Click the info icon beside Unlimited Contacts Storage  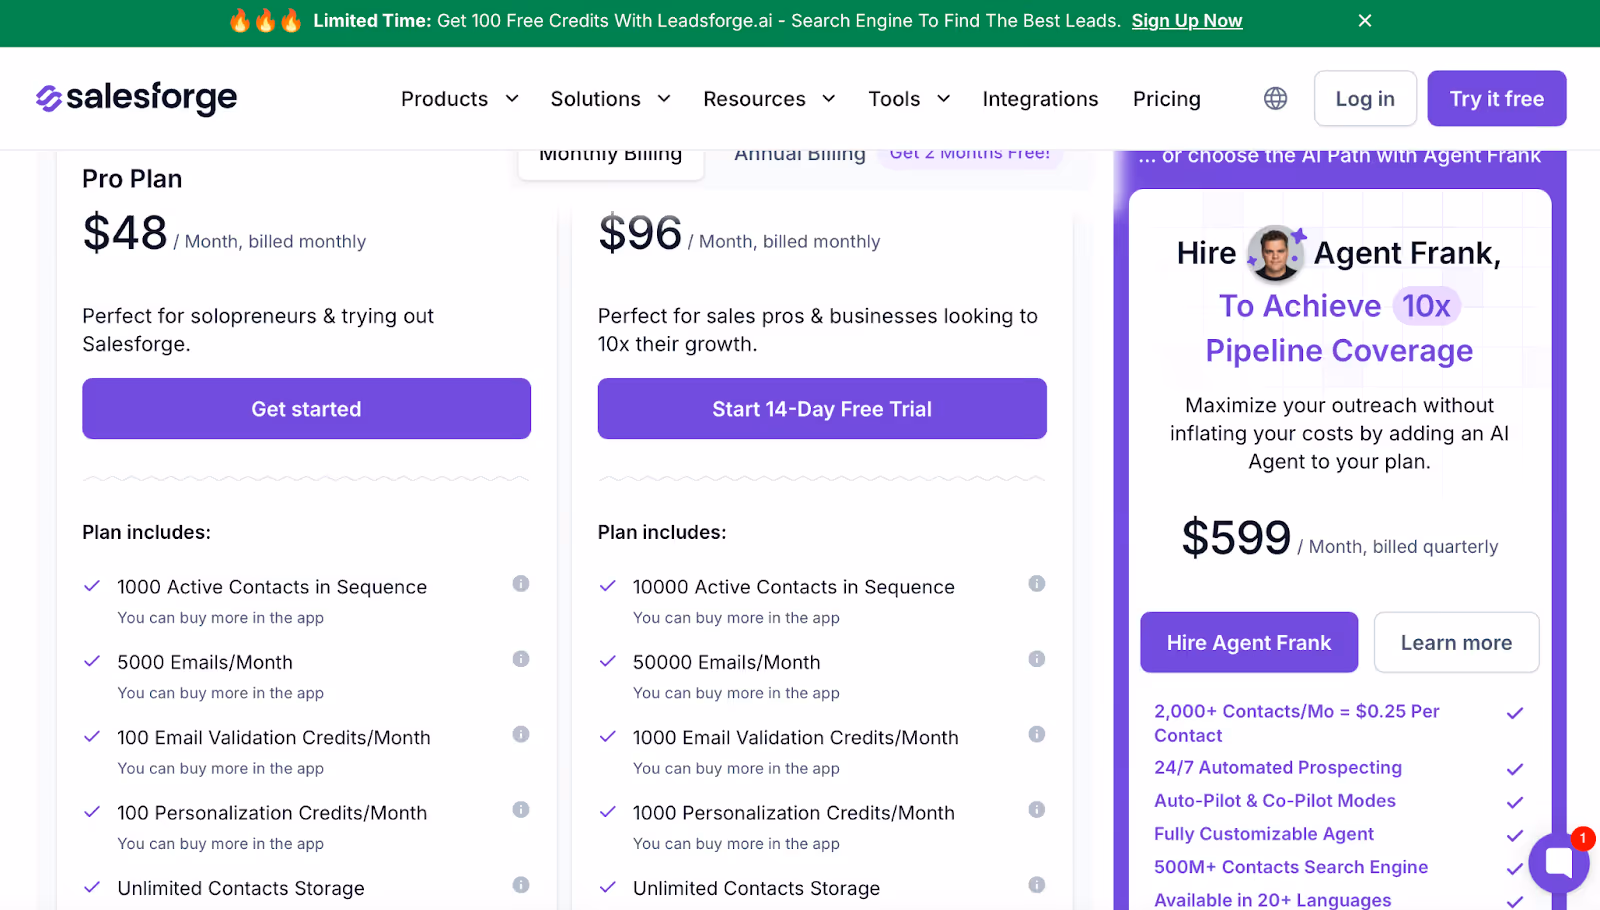521,885
